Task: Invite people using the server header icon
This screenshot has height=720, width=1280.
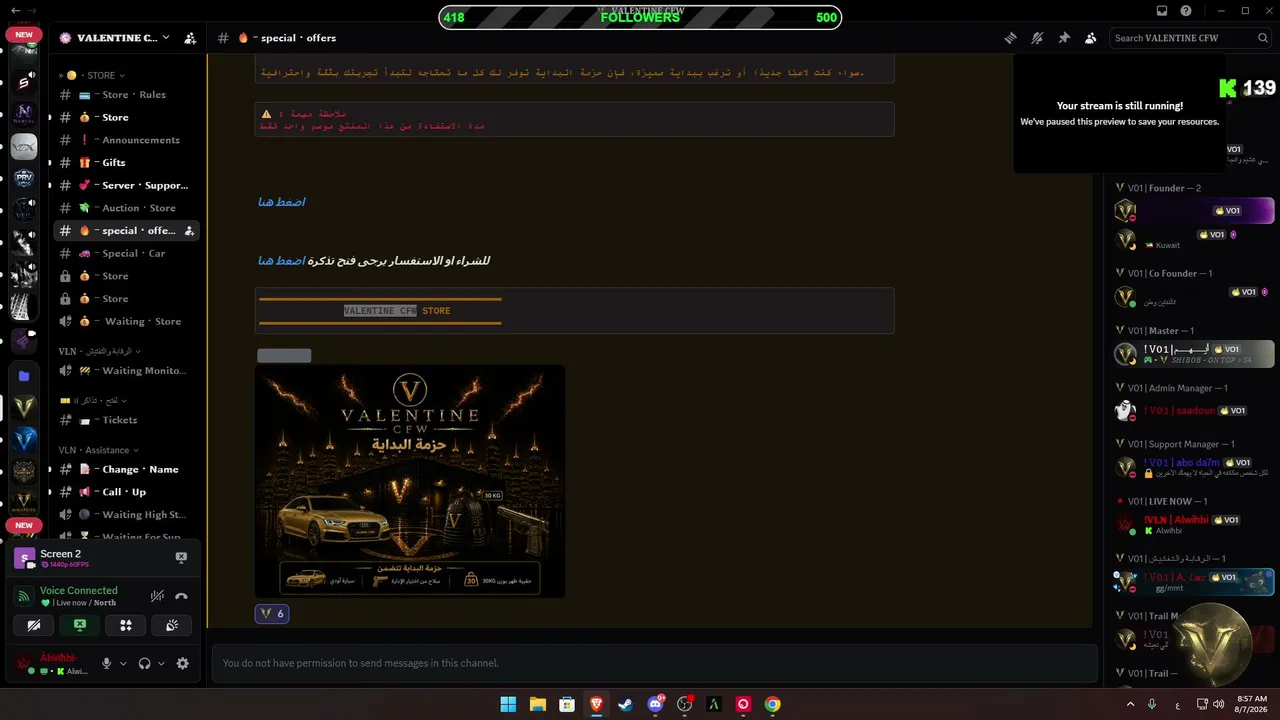Action: point(190,38)
